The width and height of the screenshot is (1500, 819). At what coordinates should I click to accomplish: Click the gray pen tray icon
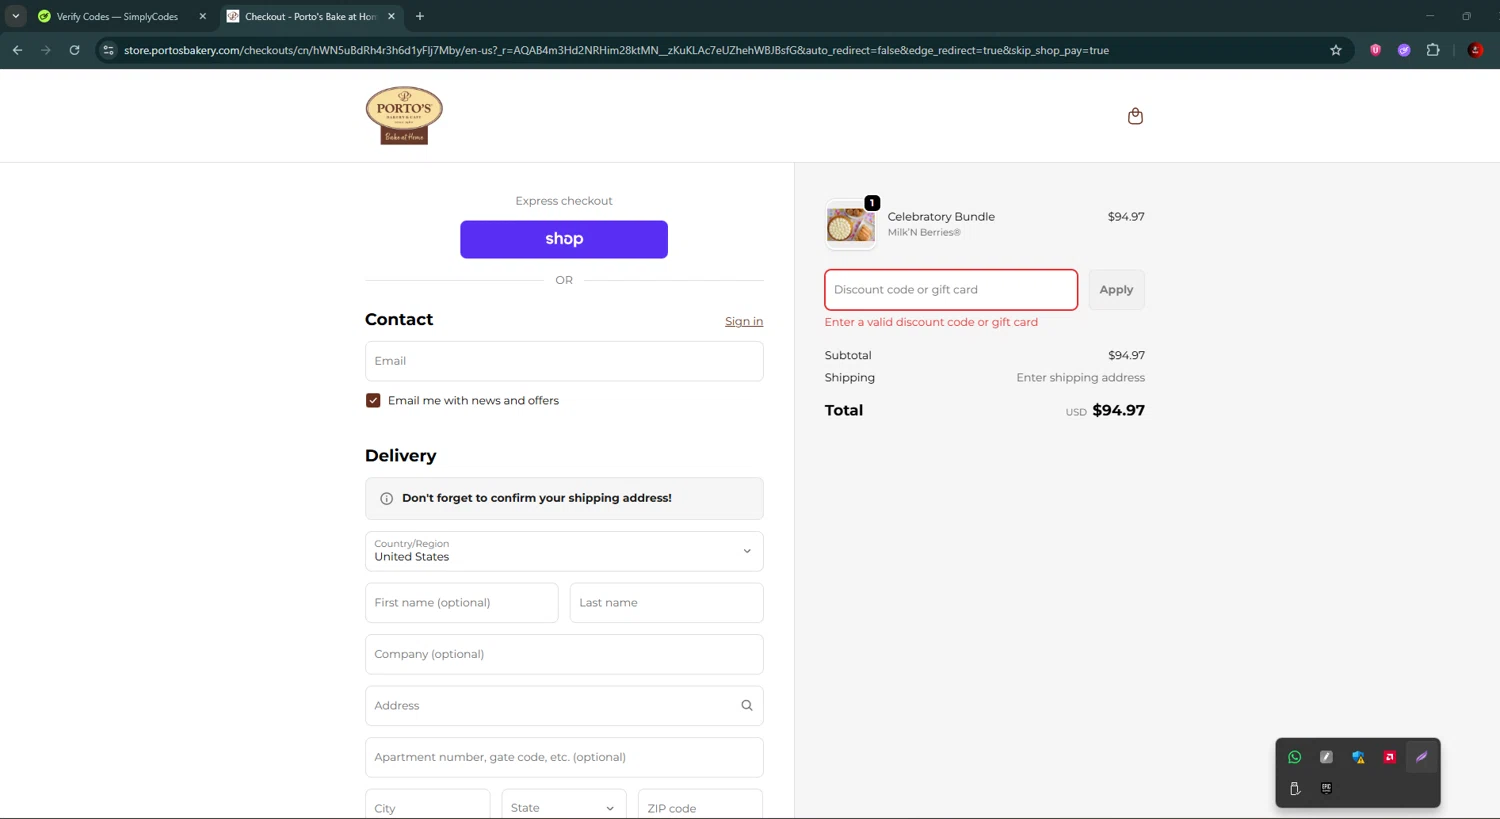tap(1326, 757)
